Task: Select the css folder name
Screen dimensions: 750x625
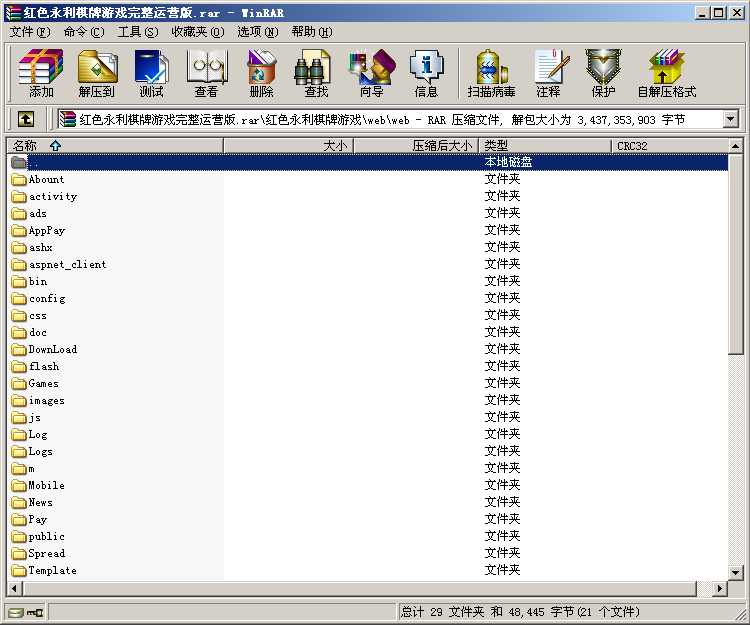Action: [x=38, y=316]
